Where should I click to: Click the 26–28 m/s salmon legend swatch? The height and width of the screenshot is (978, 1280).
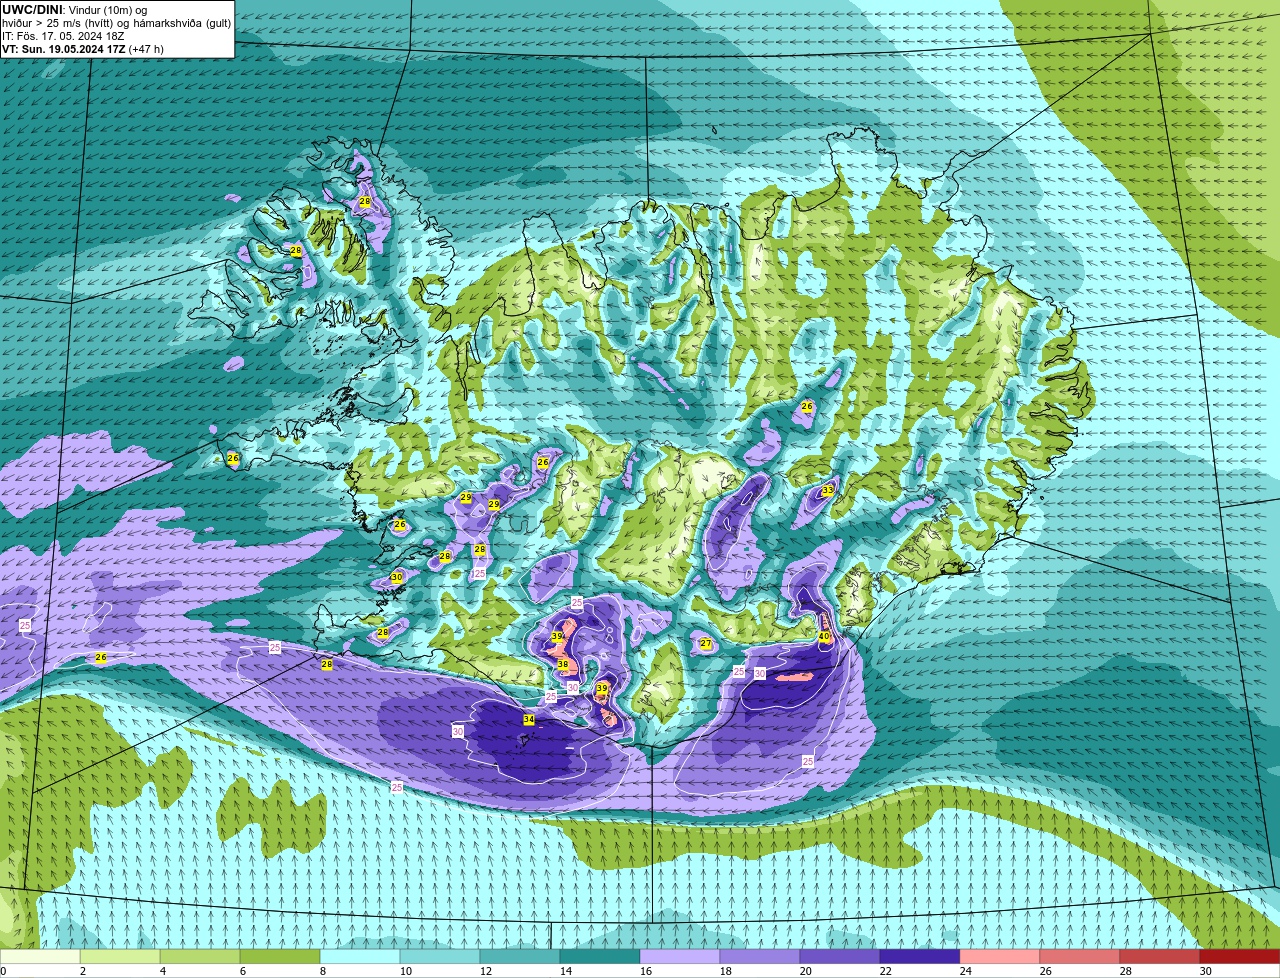pyautogui.click(x=1080, y=957)
